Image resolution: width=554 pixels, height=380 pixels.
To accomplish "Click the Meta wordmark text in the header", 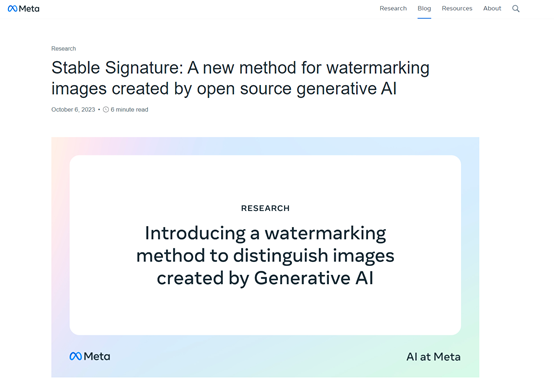I will (29, 9).
